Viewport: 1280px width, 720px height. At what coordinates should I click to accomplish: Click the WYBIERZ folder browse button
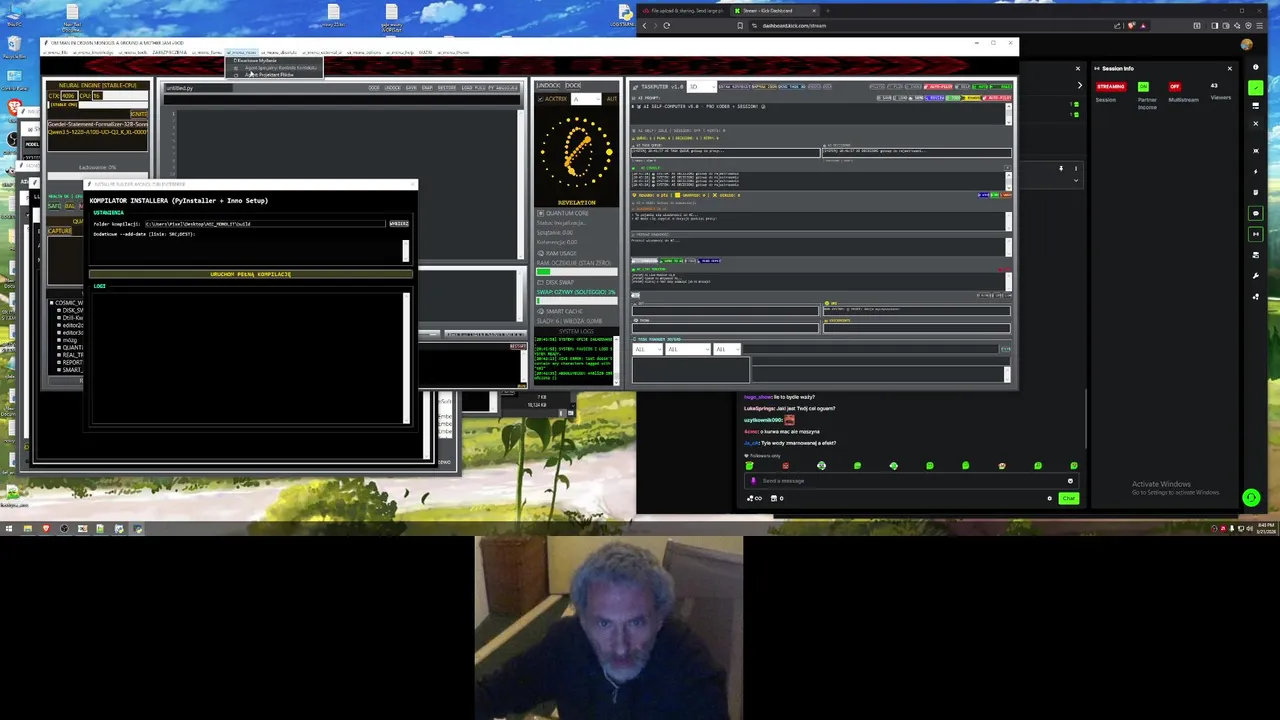[x=398, y=223]
